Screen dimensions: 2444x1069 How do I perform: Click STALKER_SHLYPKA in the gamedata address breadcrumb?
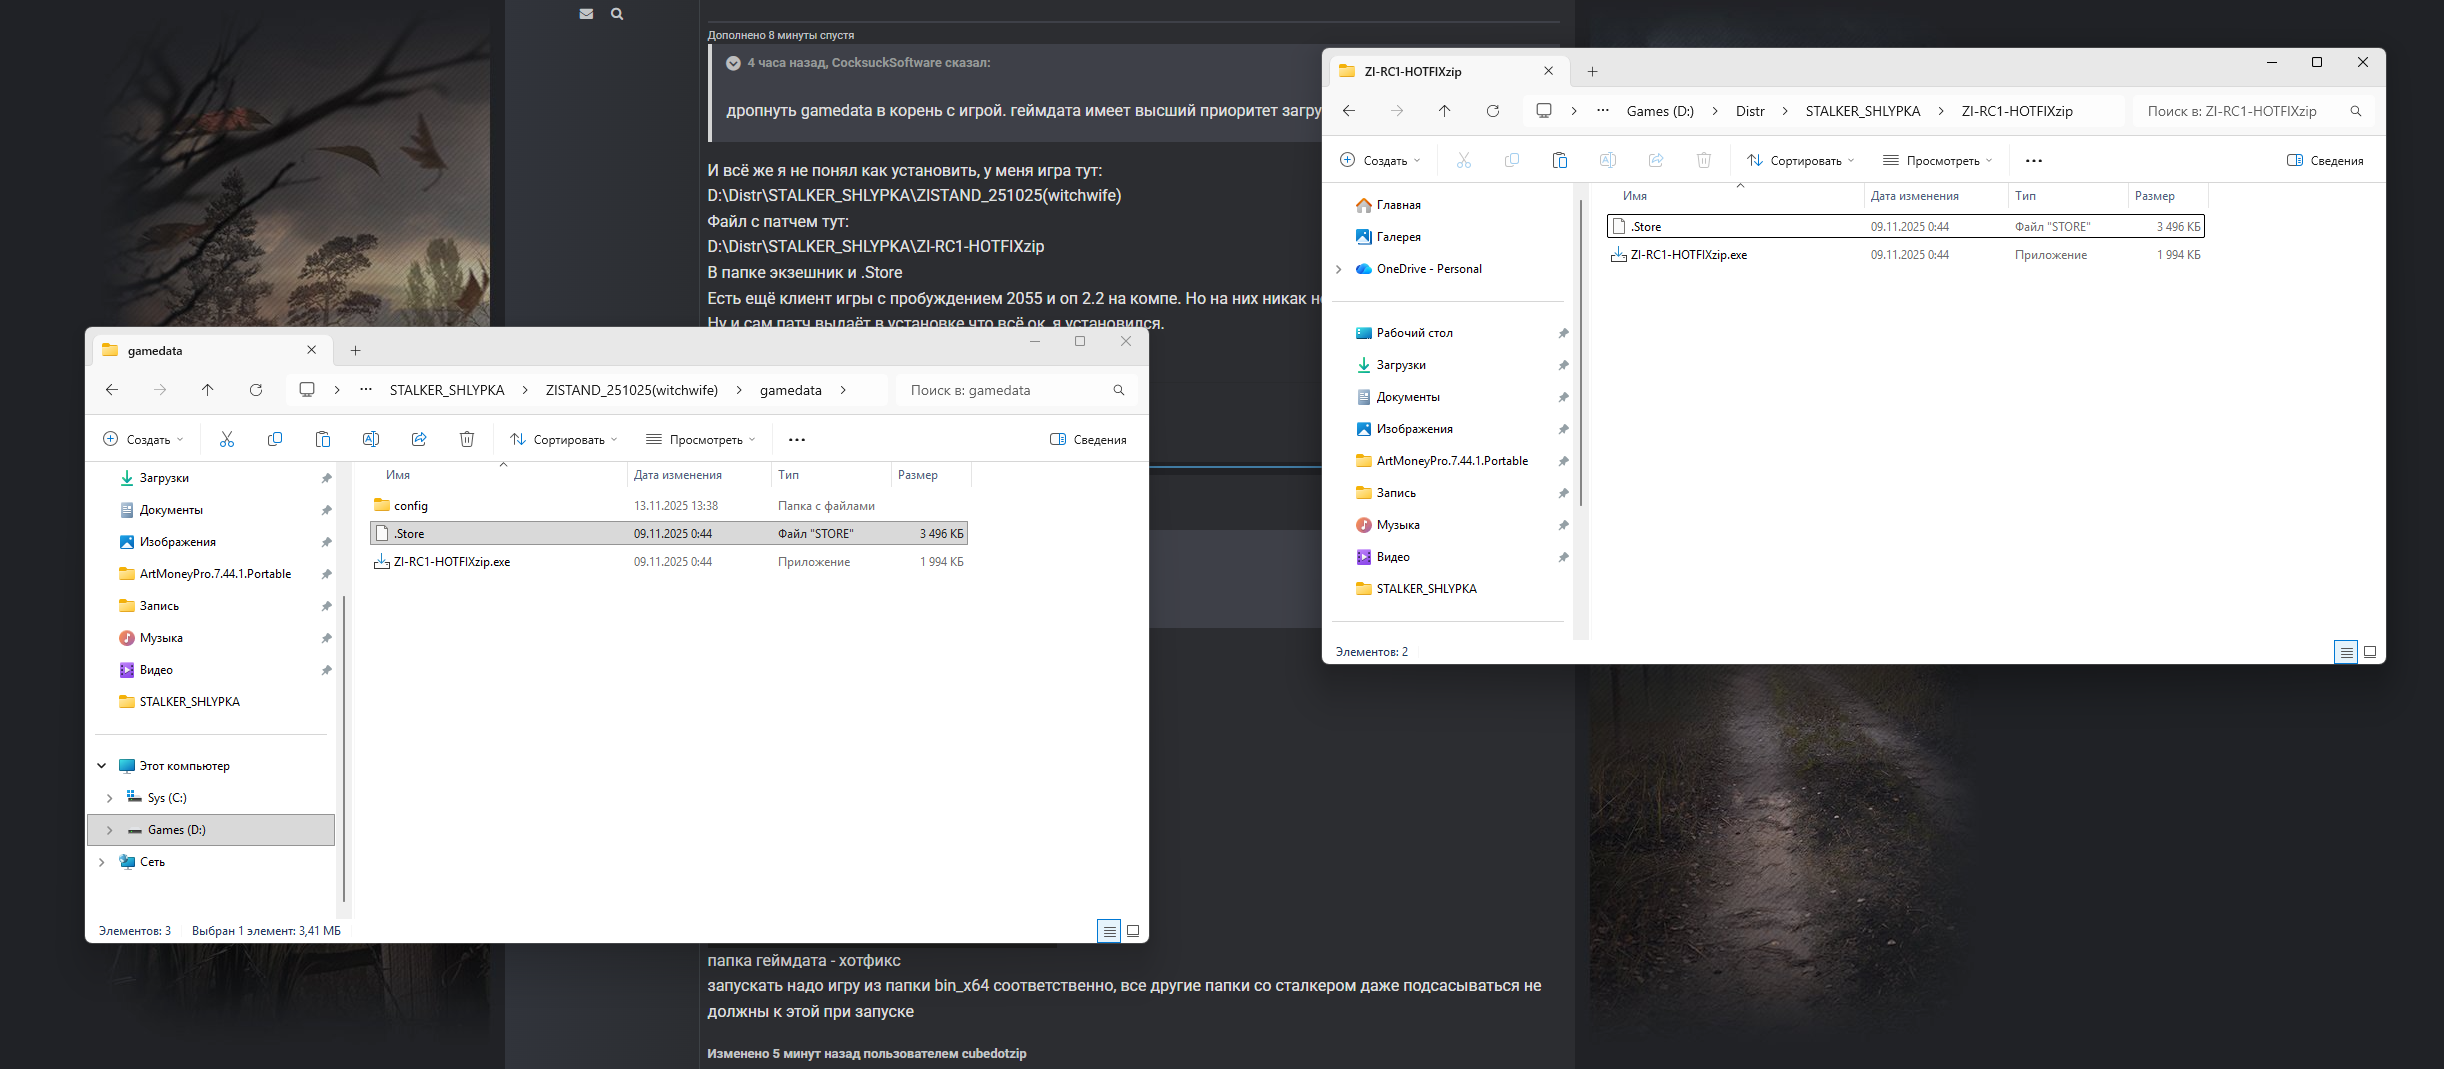coord(446,390)
